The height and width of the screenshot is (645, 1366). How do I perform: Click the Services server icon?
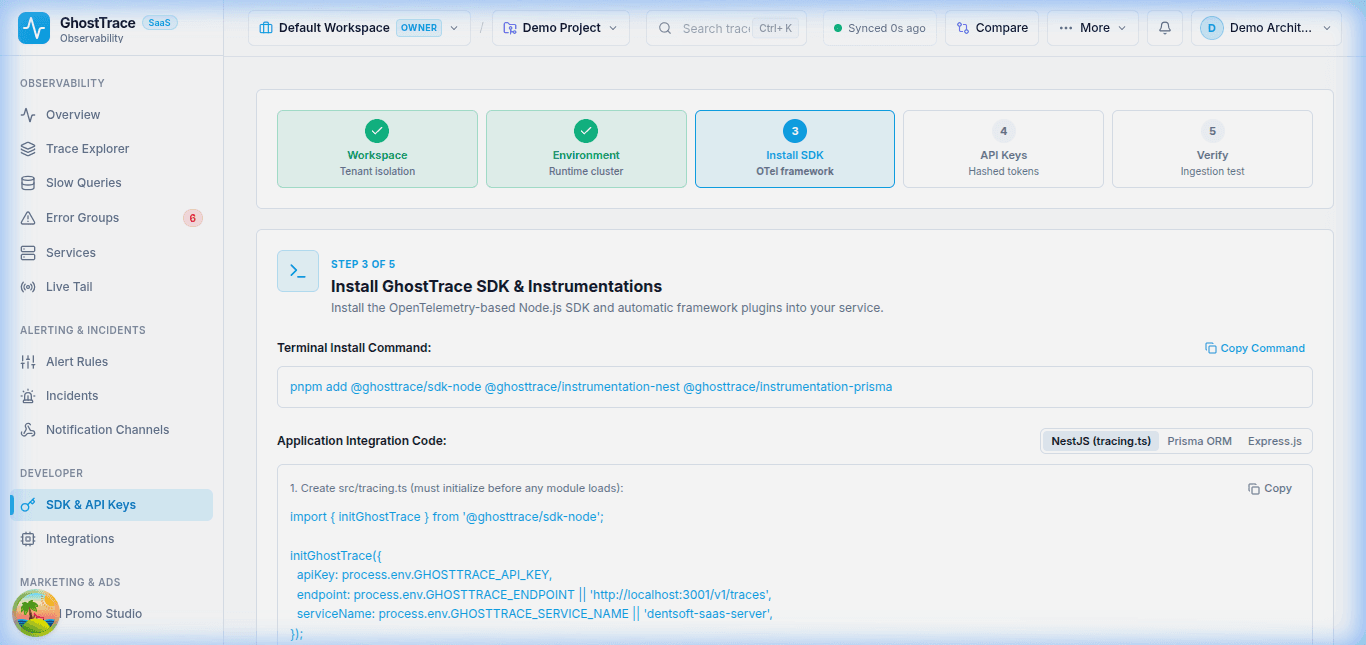click(x=28, y=253)
